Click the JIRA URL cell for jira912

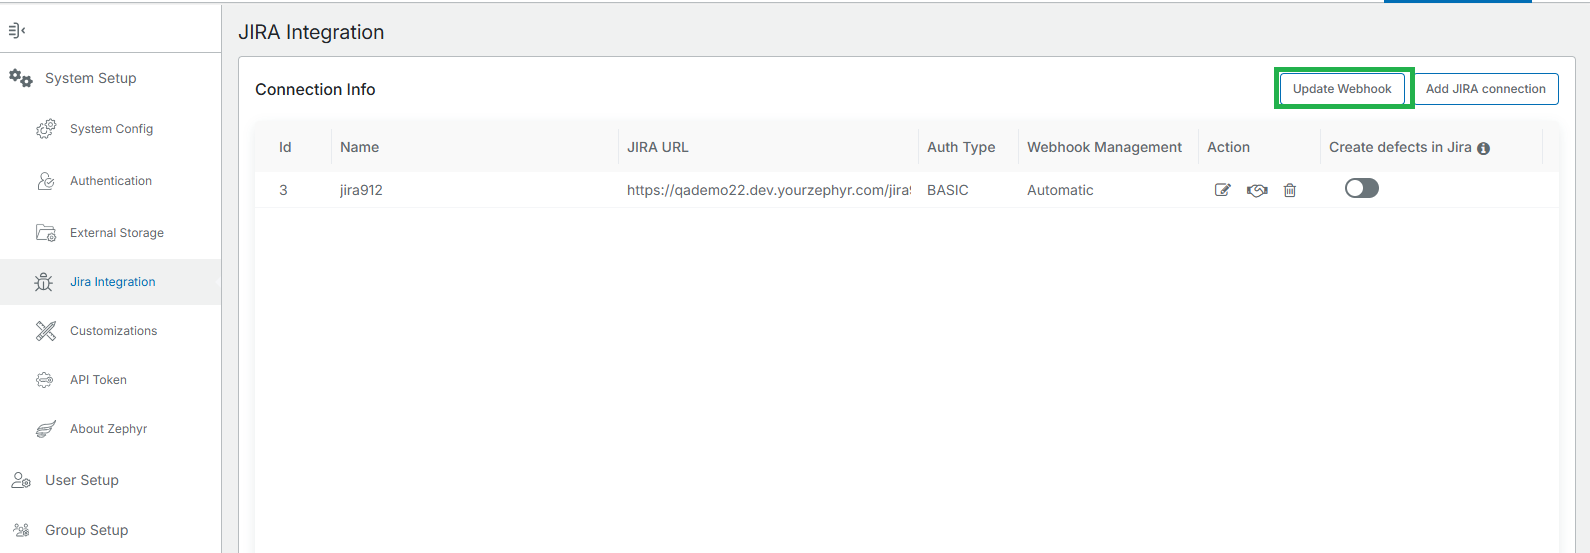tap(767, 190)
